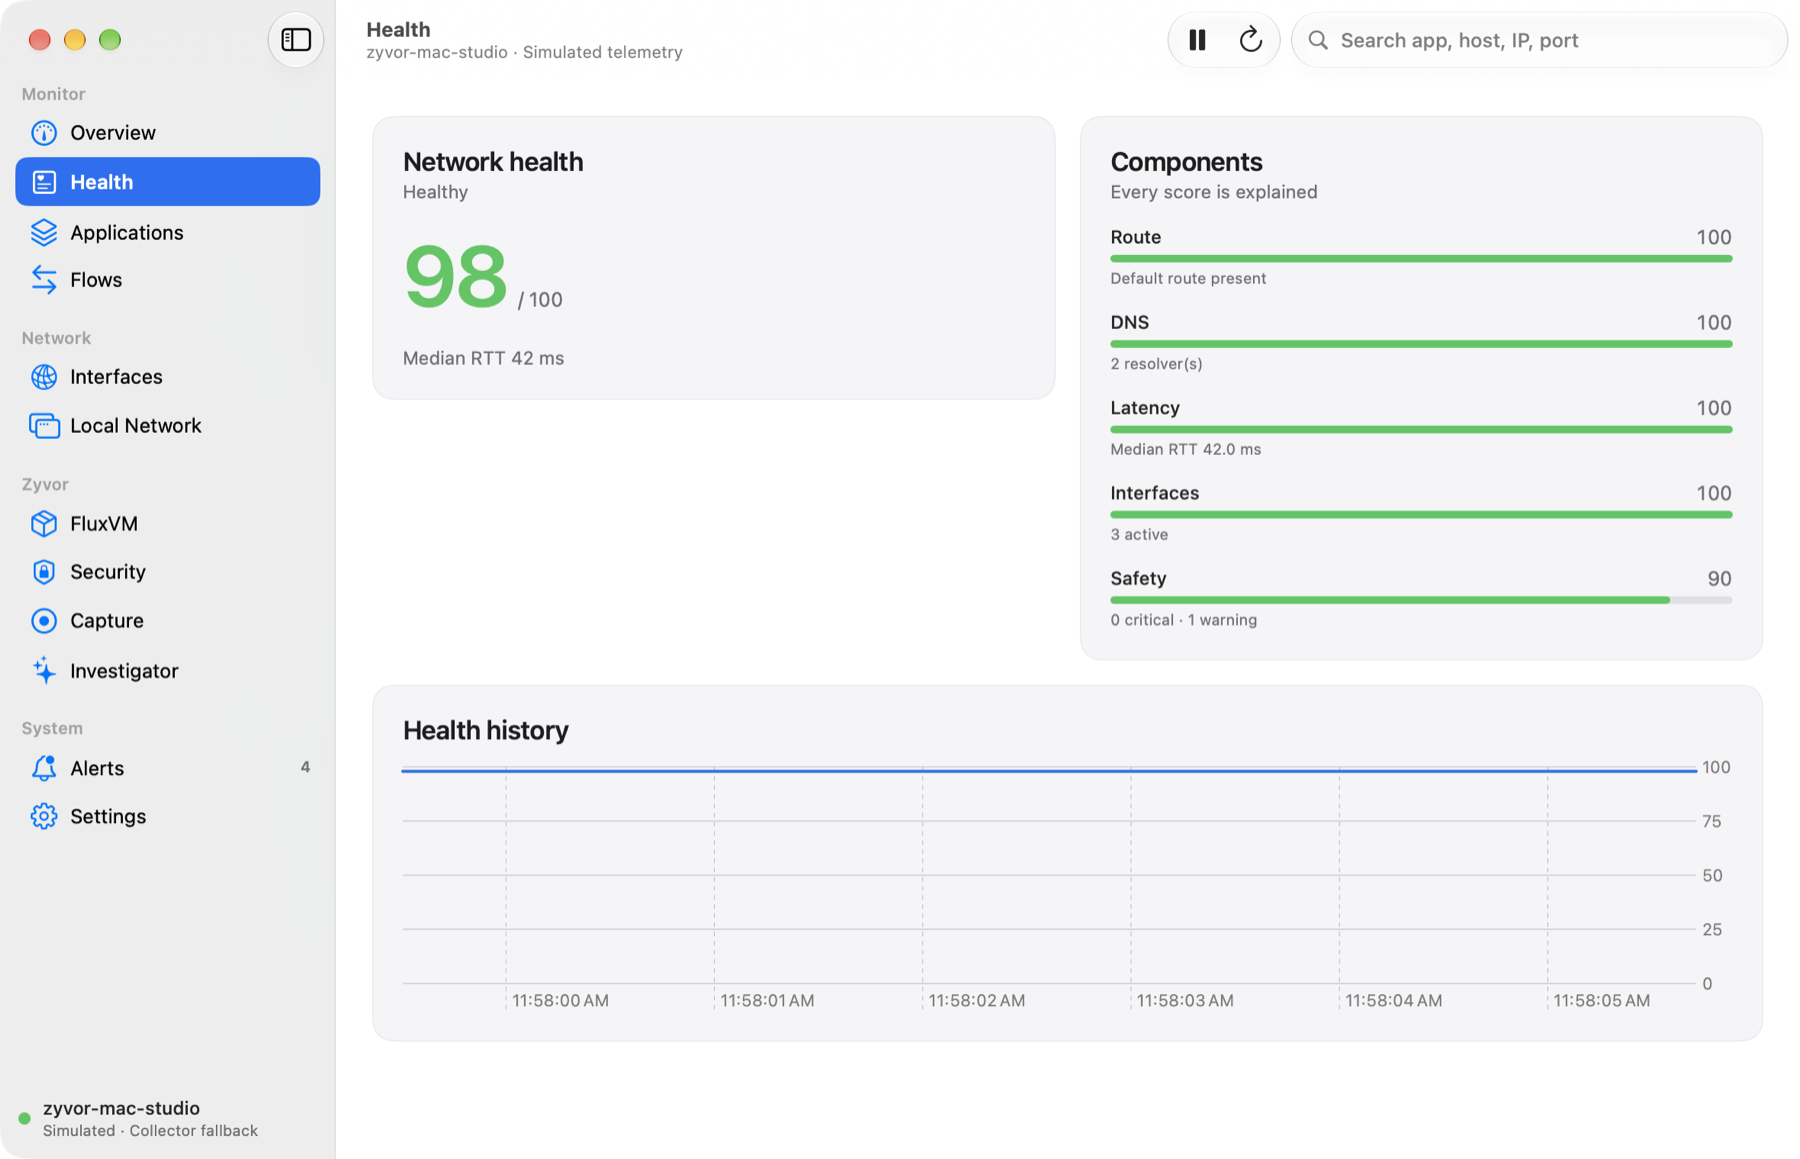Screen dimensions: 1800x1159
Task: Click the 11:58:03 AM timeline label
Action: 1185,1000
